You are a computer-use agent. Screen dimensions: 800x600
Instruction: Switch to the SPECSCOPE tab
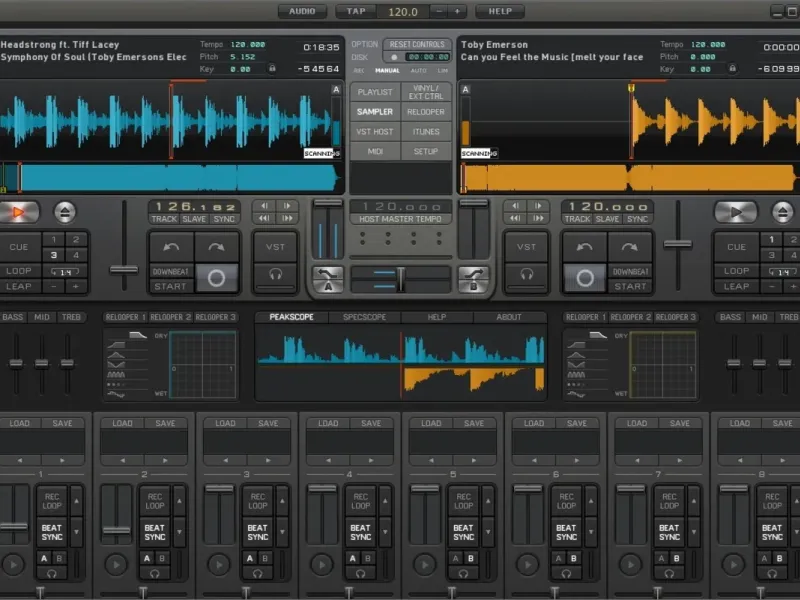(363, 317)
